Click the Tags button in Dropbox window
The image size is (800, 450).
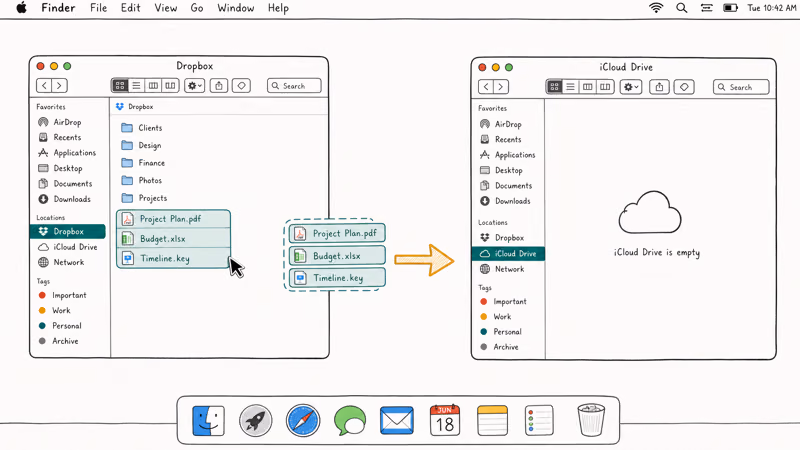pyautogui.click(x=241, y=86)
